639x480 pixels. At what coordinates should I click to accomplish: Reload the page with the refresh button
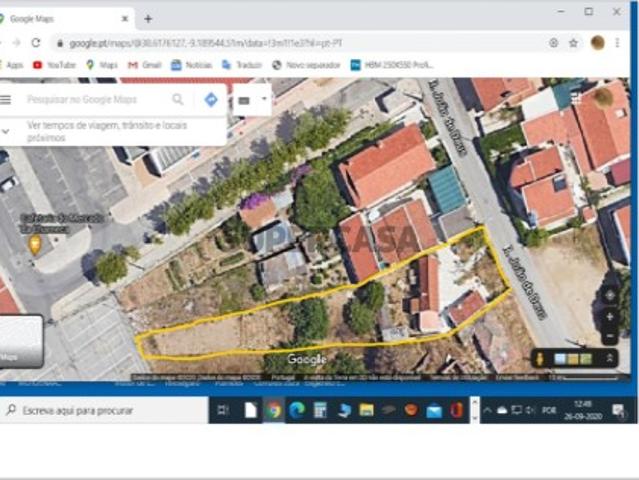click(x=36, y=43)
